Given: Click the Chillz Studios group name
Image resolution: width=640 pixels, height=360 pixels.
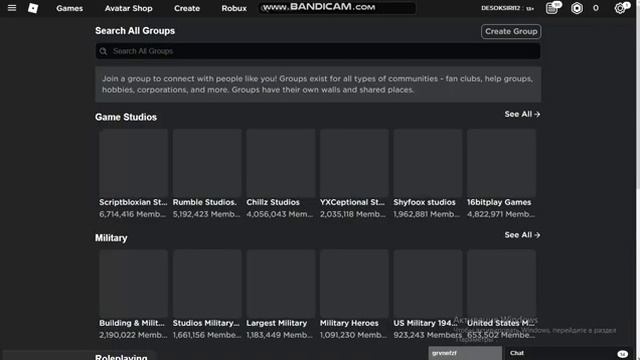Looking at the screenshot, I should (273, 202).
